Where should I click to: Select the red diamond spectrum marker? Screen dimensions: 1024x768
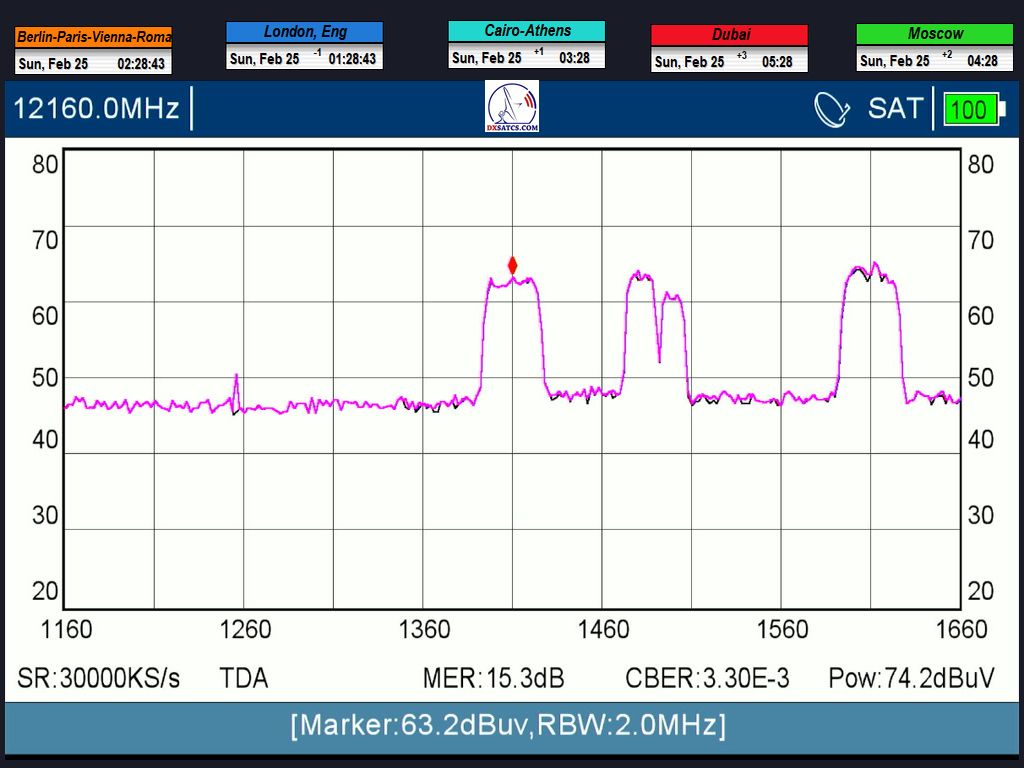(x=513, y=266)
